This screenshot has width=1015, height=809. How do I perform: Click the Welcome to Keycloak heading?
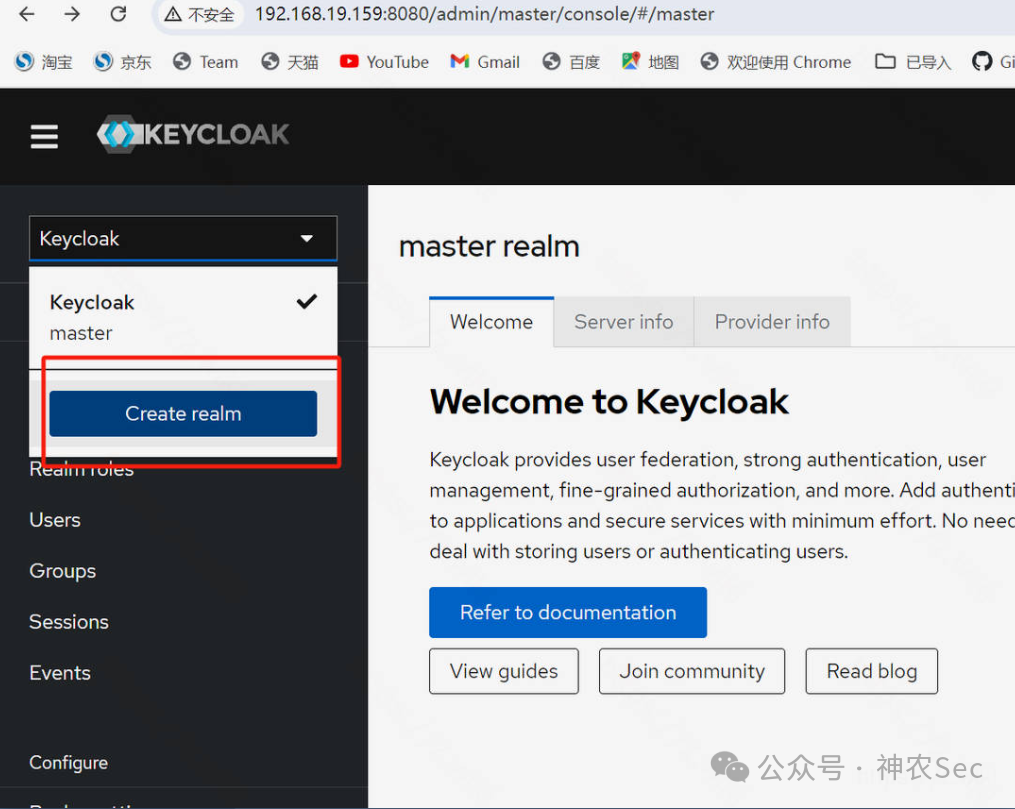[609, 402]
